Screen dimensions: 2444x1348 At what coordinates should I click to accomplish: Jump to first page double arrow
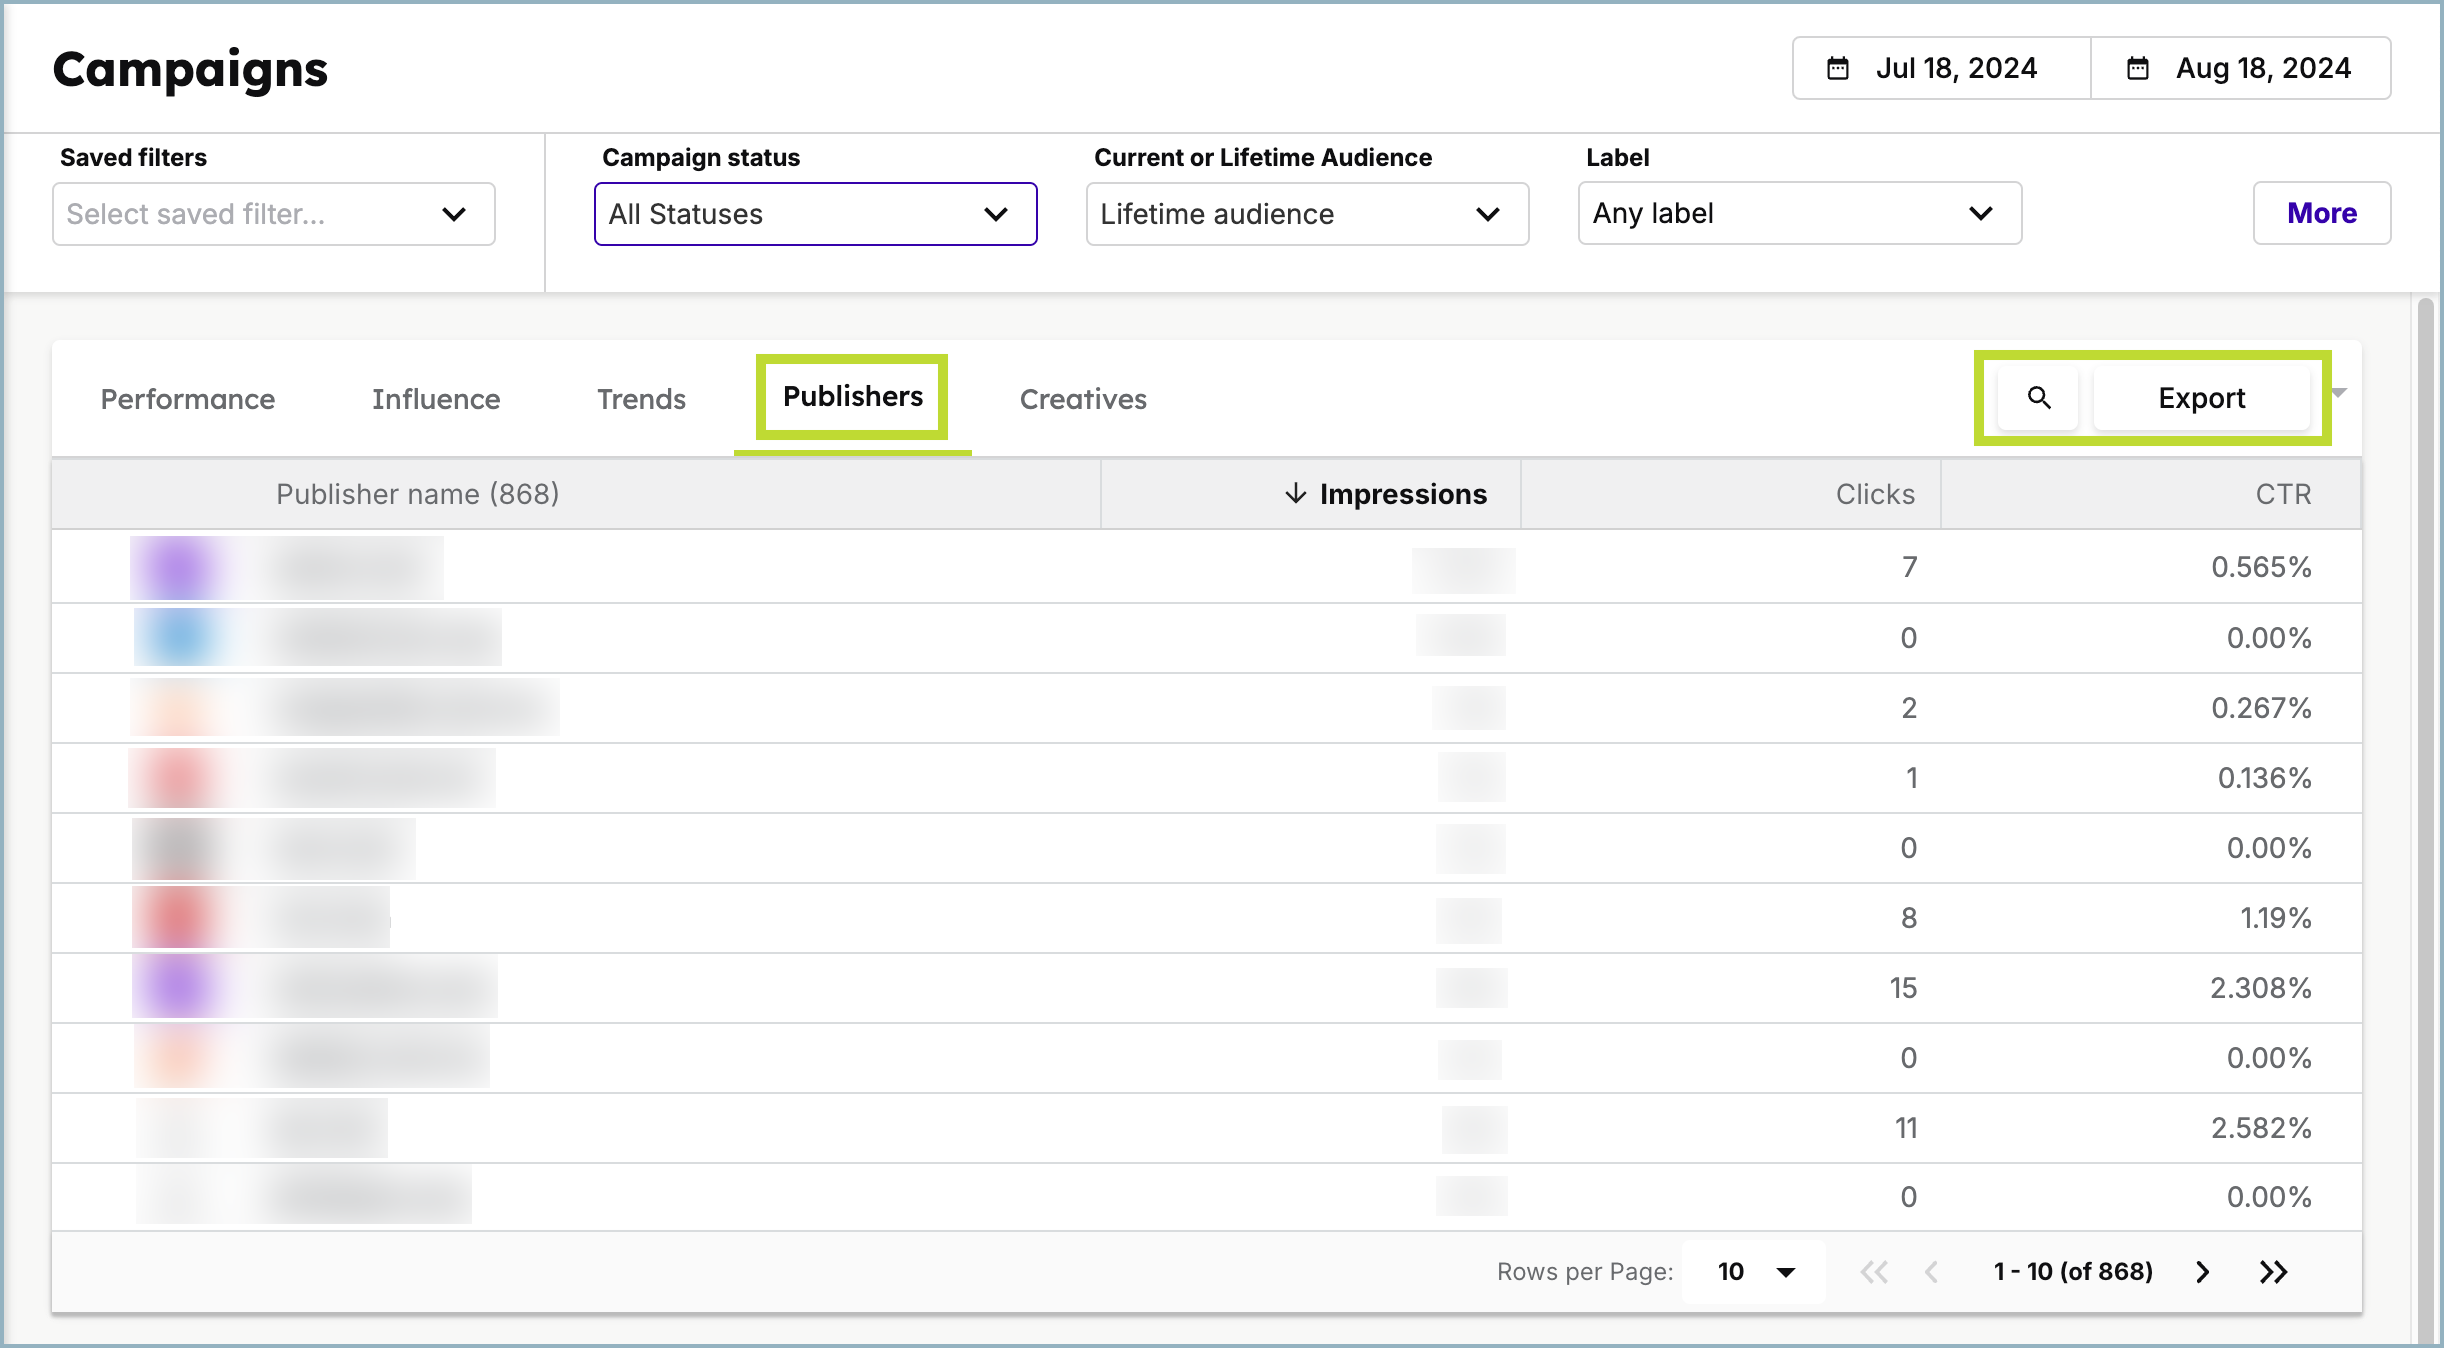(x=1874, y=1271)
